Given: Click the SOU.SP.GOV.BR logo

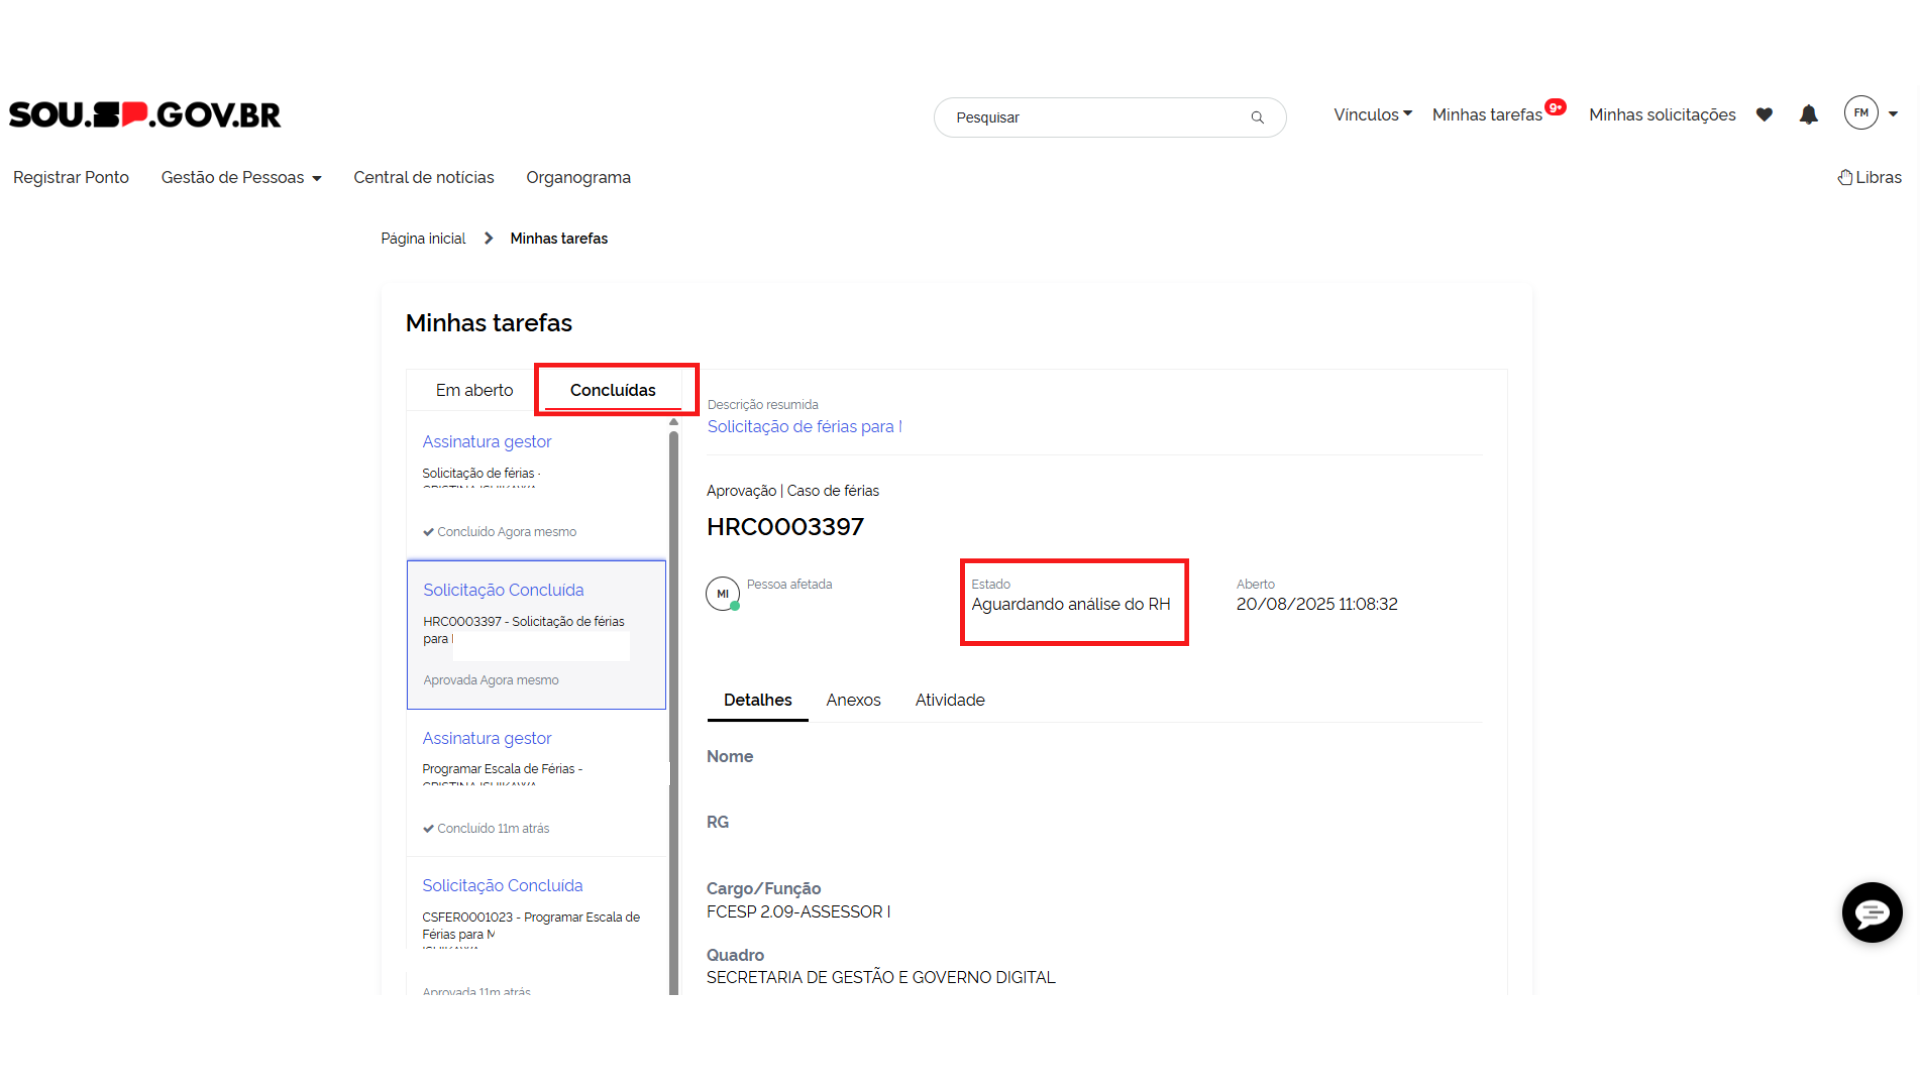Looking at the screenshot, I should (145, 115).
